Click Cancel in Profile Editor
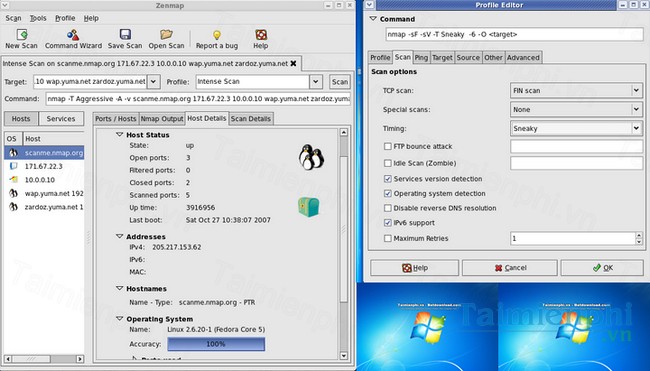The width and height of the screenshot is (650, 371). point(510,268)
